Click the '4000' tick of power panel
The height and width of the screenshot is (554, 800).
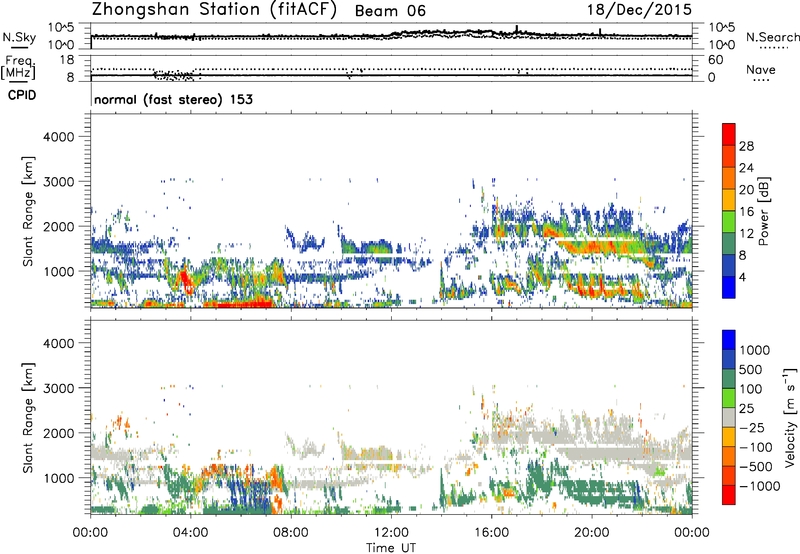(x=58, y=137)
